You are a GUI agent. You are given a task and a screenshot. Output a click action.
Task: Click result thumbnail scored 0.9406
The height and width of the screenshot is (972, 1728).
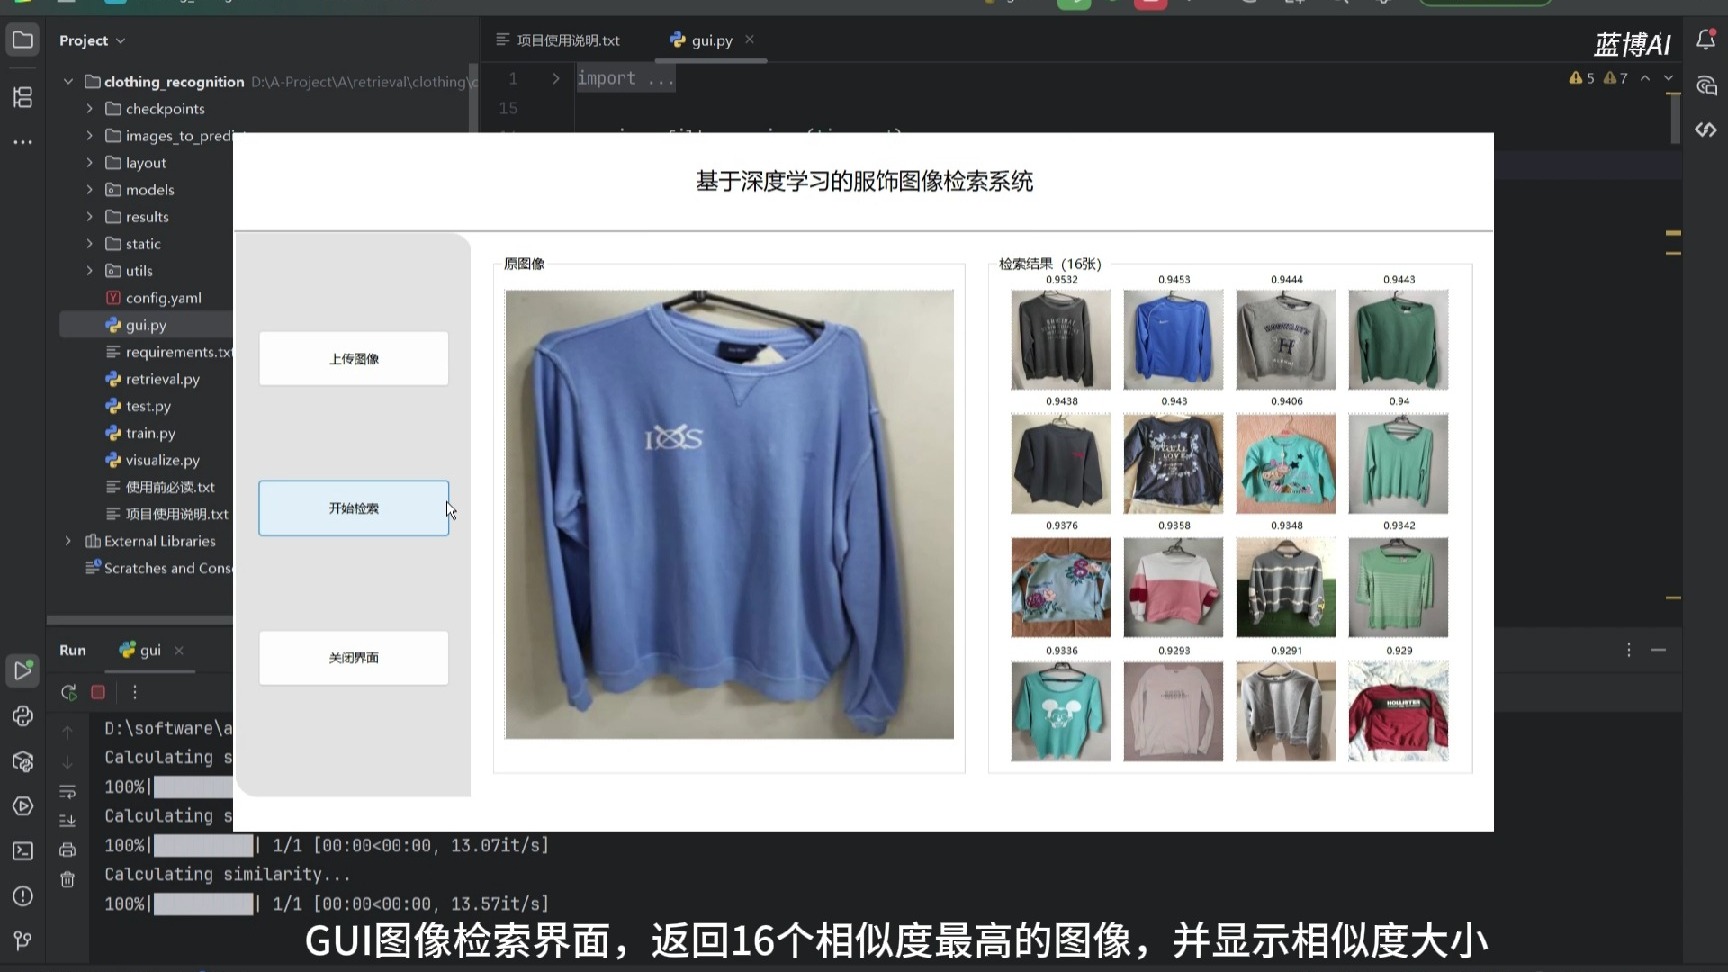(1286, 464)
